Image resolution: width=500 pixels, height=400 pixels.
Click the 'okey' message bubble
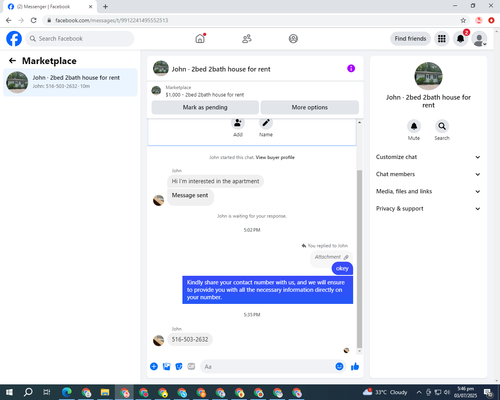tap(342, 269)
